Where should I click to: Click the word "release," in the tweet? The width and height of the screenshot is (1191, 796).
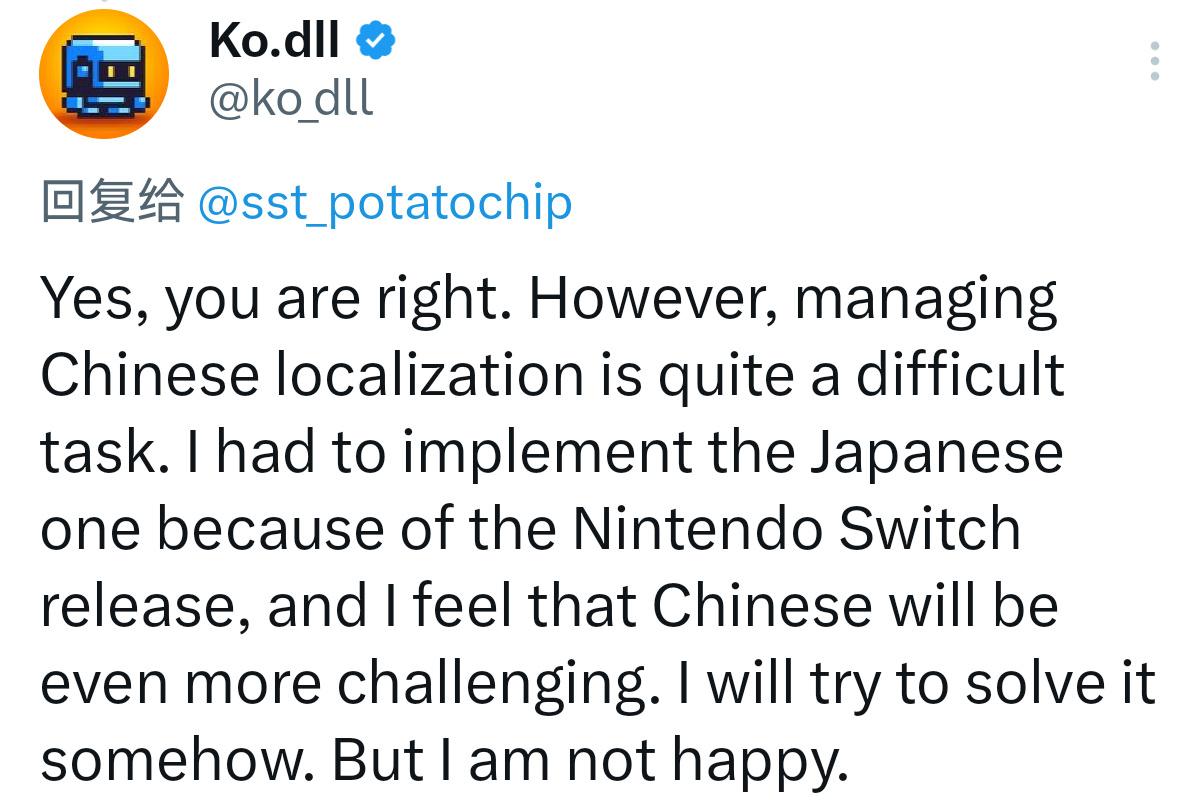[x=146, y=606]
